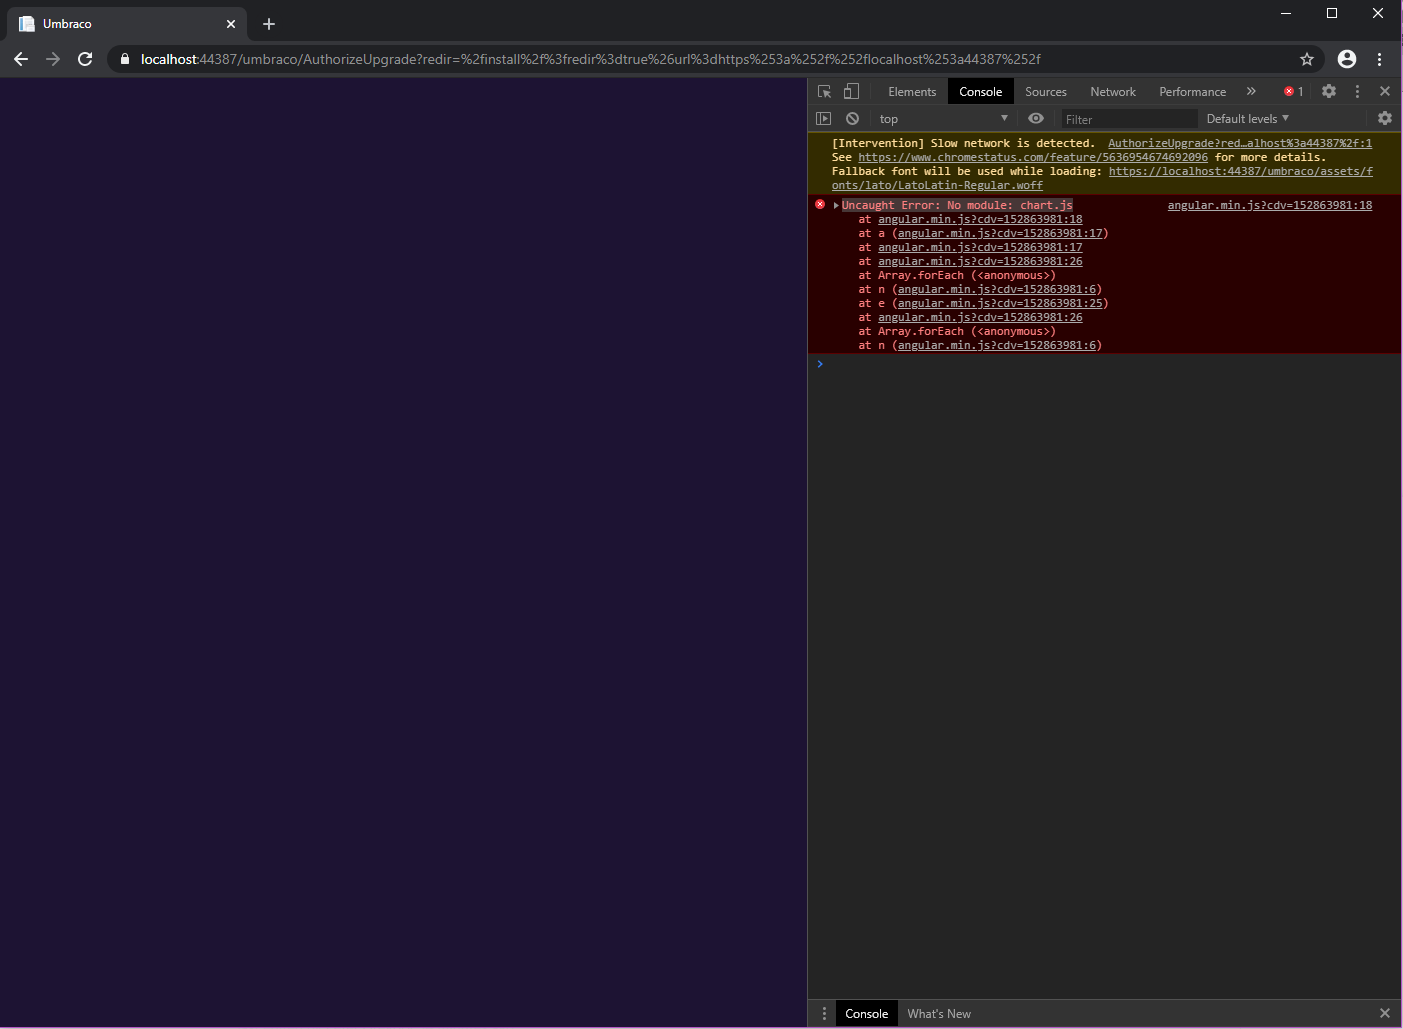
Task: Open the Default levels dropdown
Action: tap(1247, 118)
